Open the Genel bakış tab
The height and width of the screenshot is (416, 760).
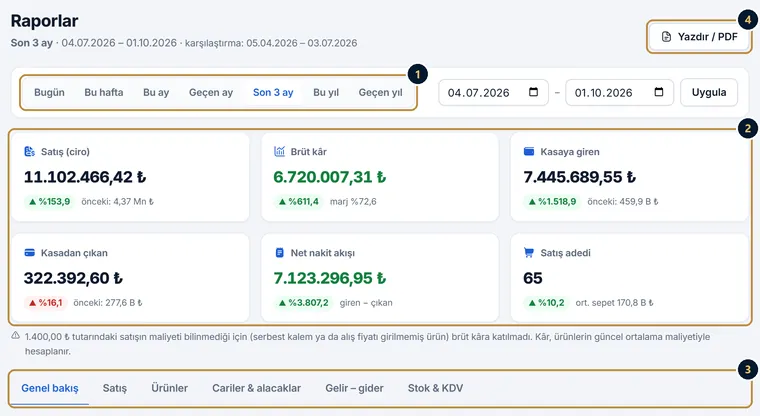point(50,388)
